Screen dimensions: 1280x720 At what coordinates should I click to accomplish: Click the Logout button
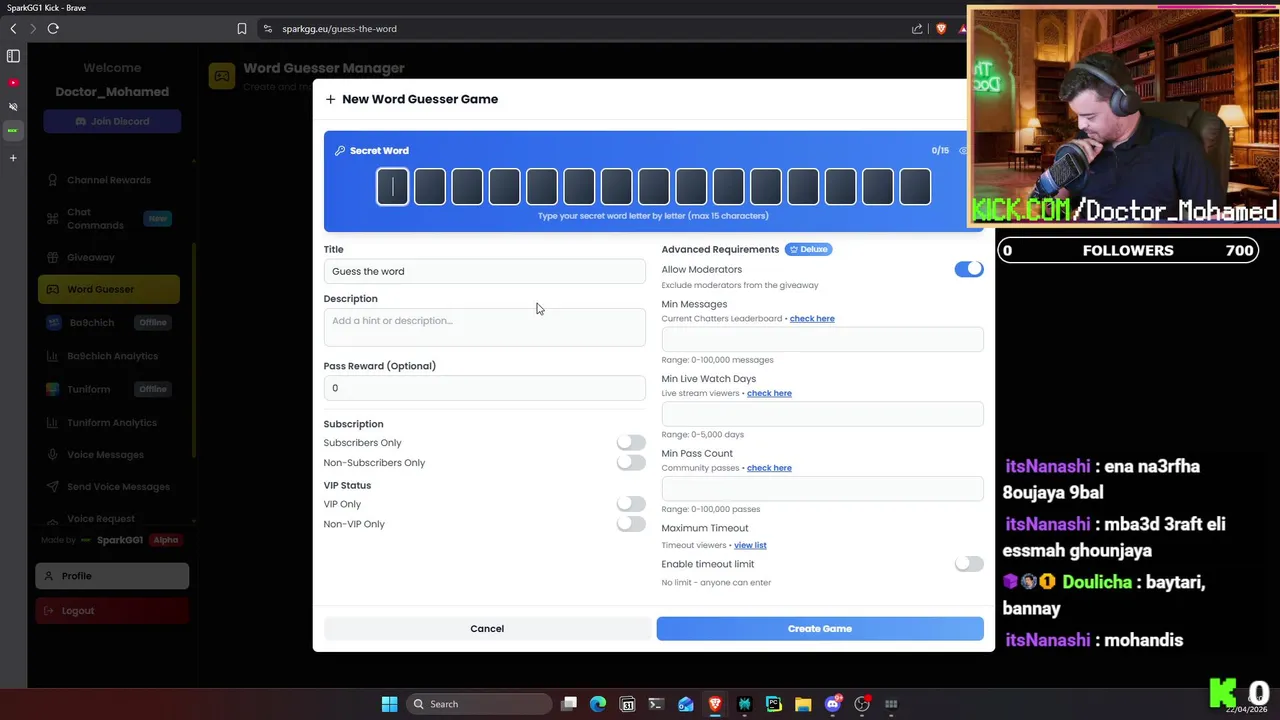click(x=112, y=611)
